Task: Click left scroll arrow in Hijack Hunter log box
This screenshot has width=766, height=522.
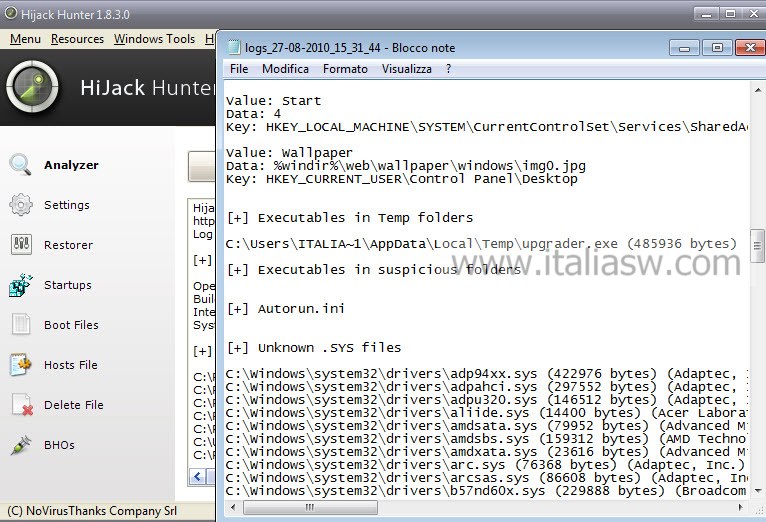Action: click(x=197, y=477)
